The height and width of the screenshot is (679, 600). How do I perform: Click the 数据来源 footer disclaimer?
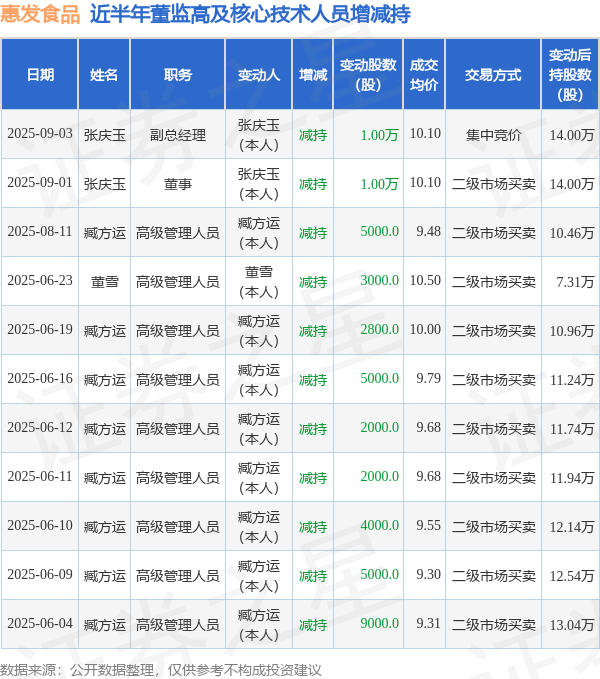click(161, 670)
